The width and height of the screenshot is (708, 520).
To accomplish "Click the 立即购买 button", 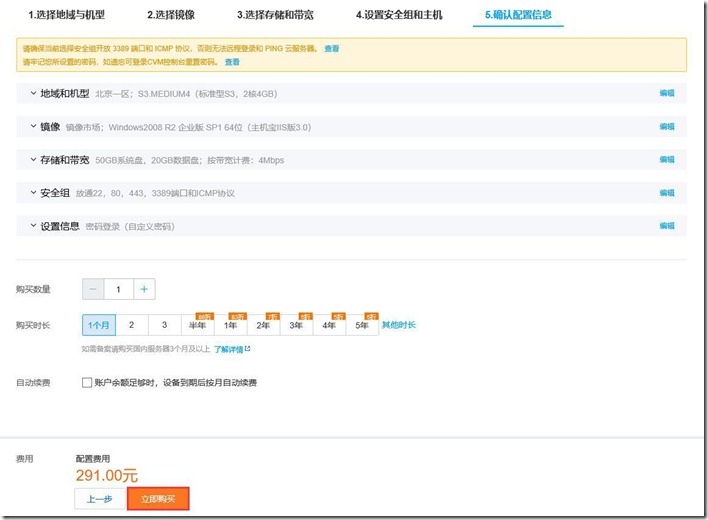I will pyautogui.click(x=158, y=498).
